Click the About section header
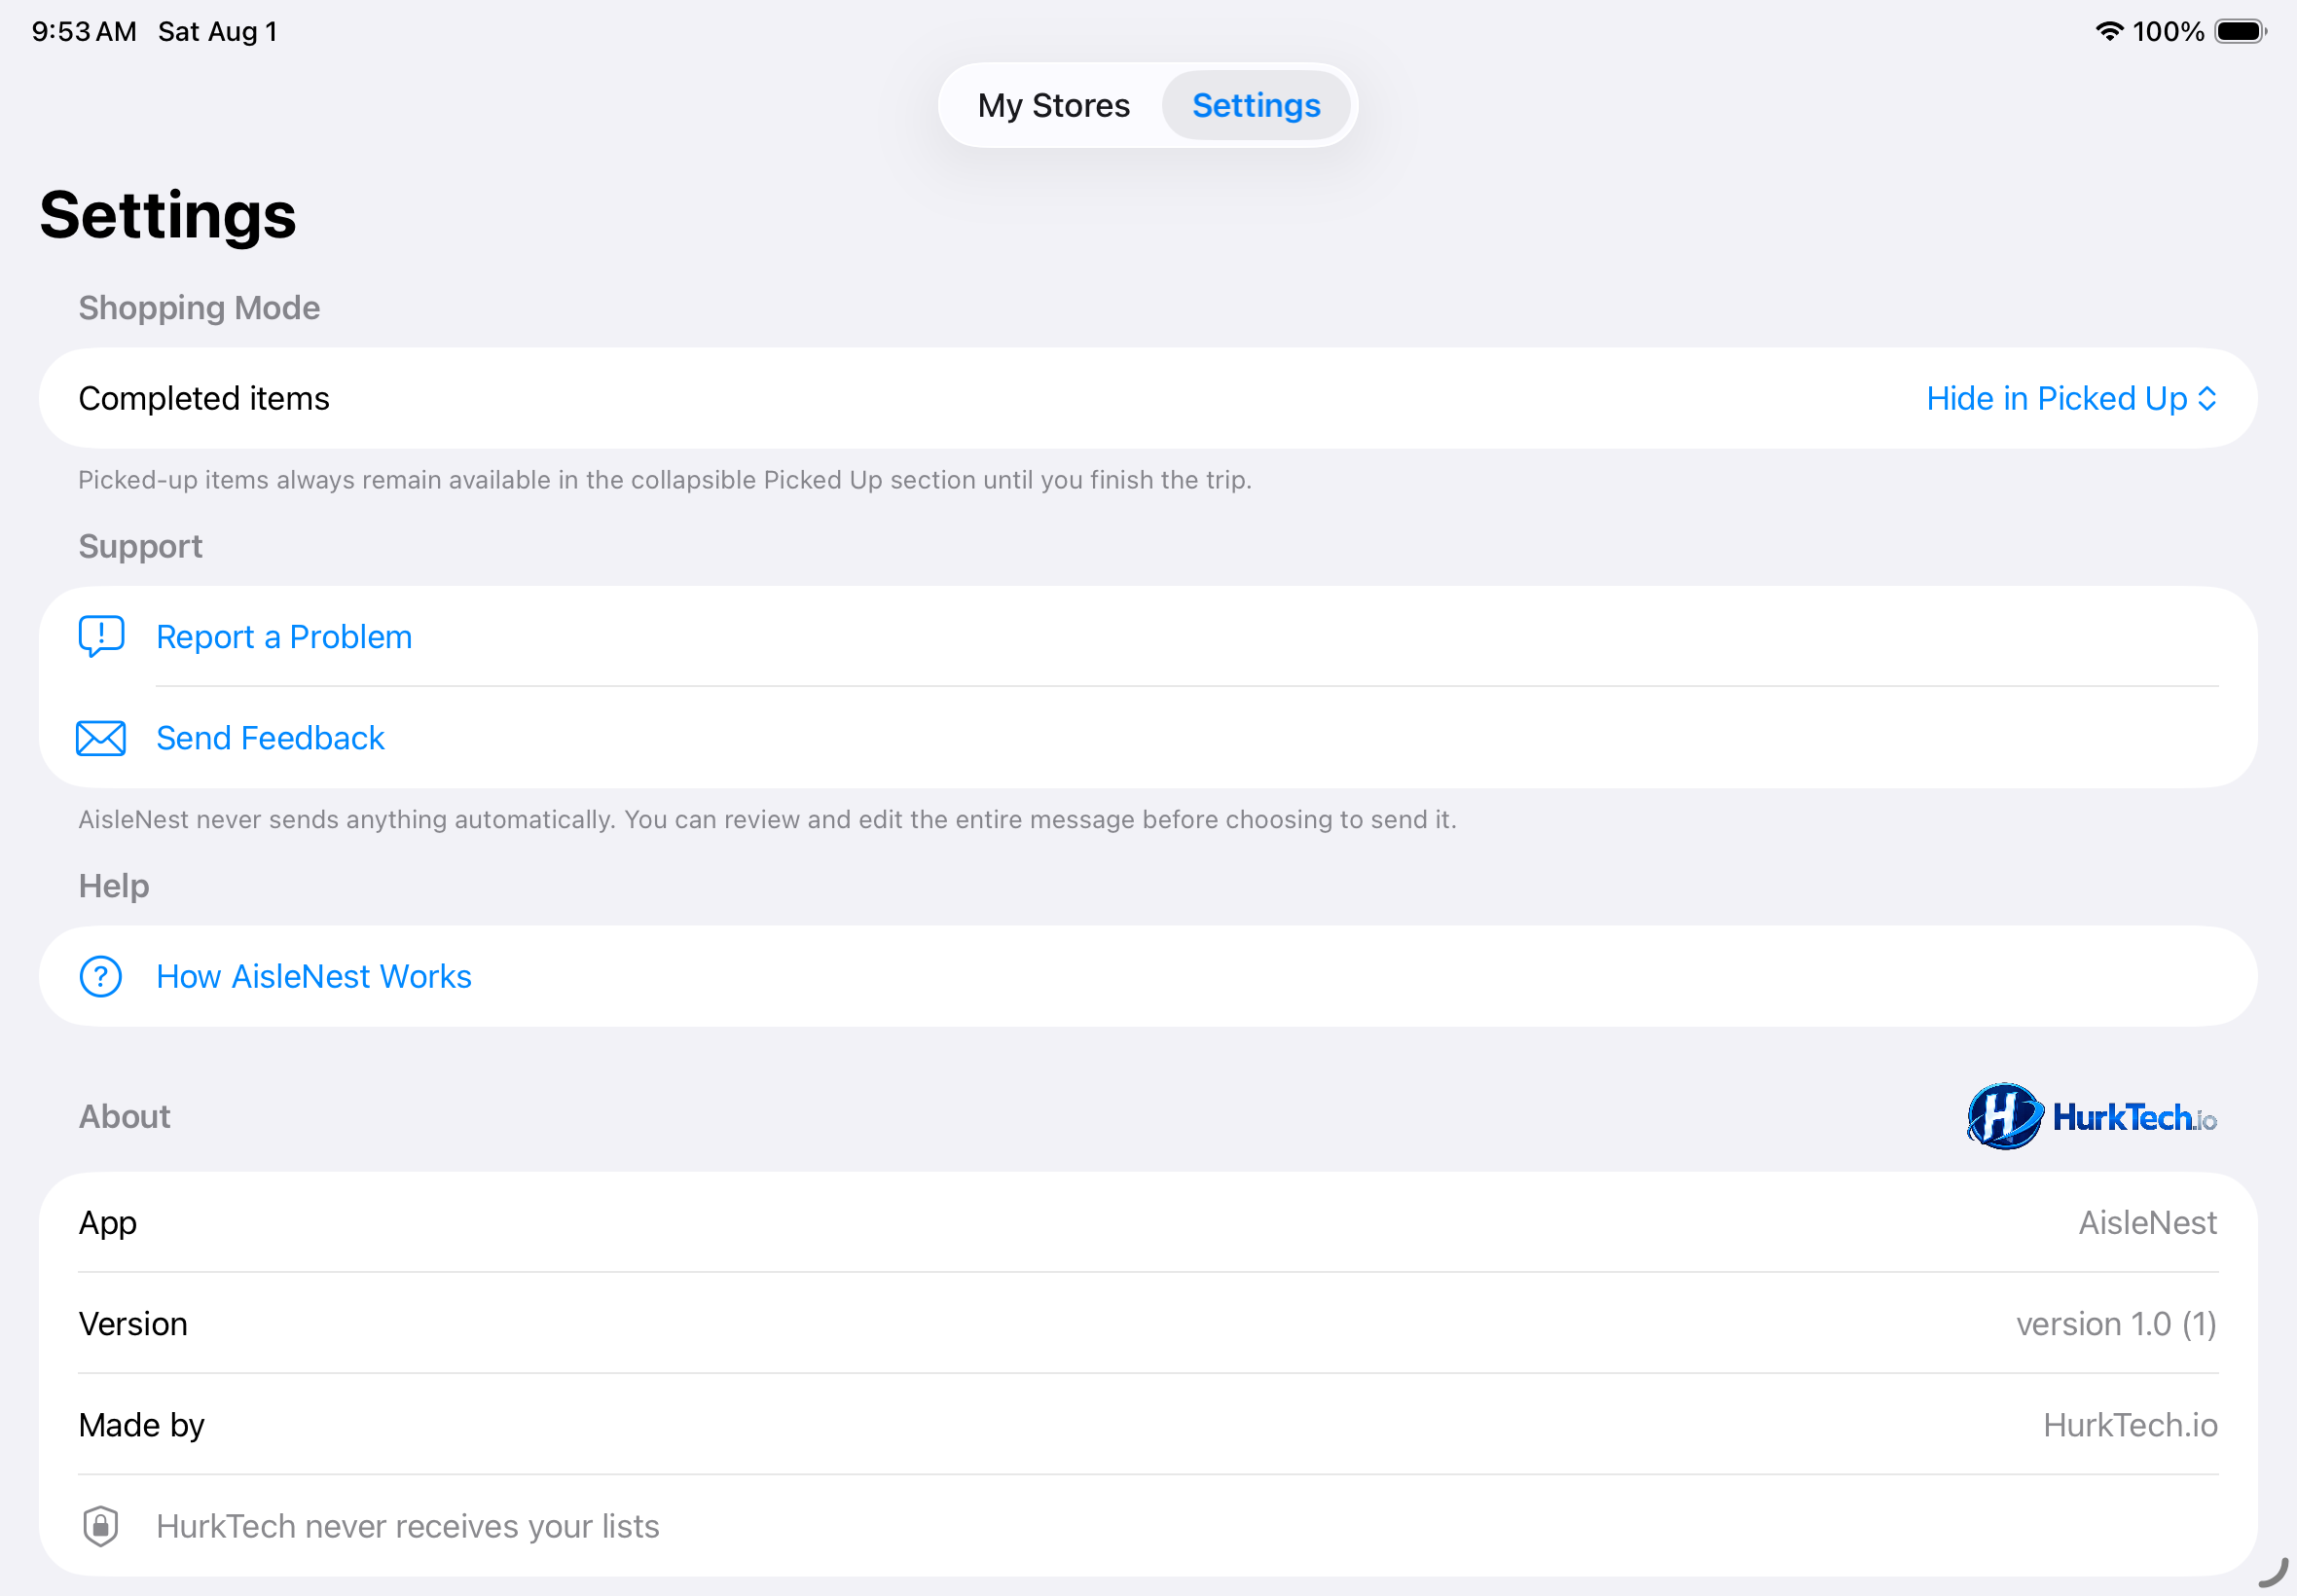 (125, 1116)
